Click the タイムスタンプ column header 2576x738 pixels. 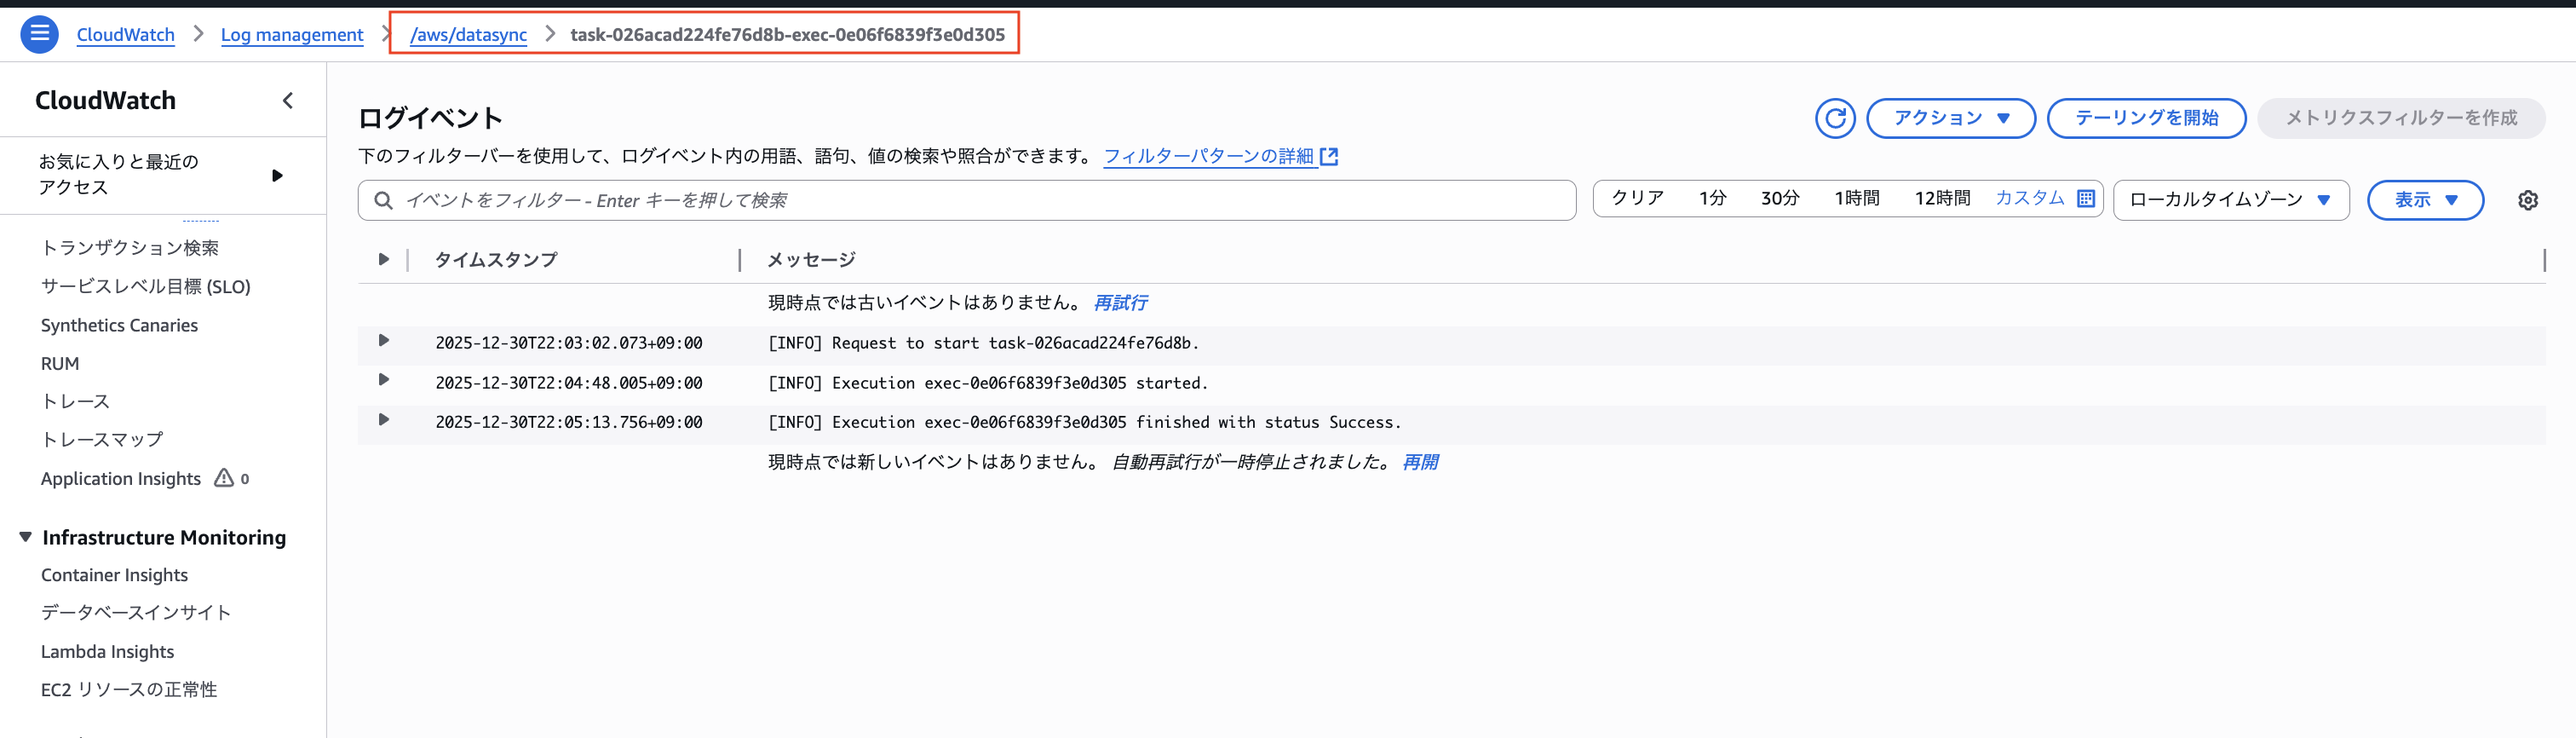[496, 259]
